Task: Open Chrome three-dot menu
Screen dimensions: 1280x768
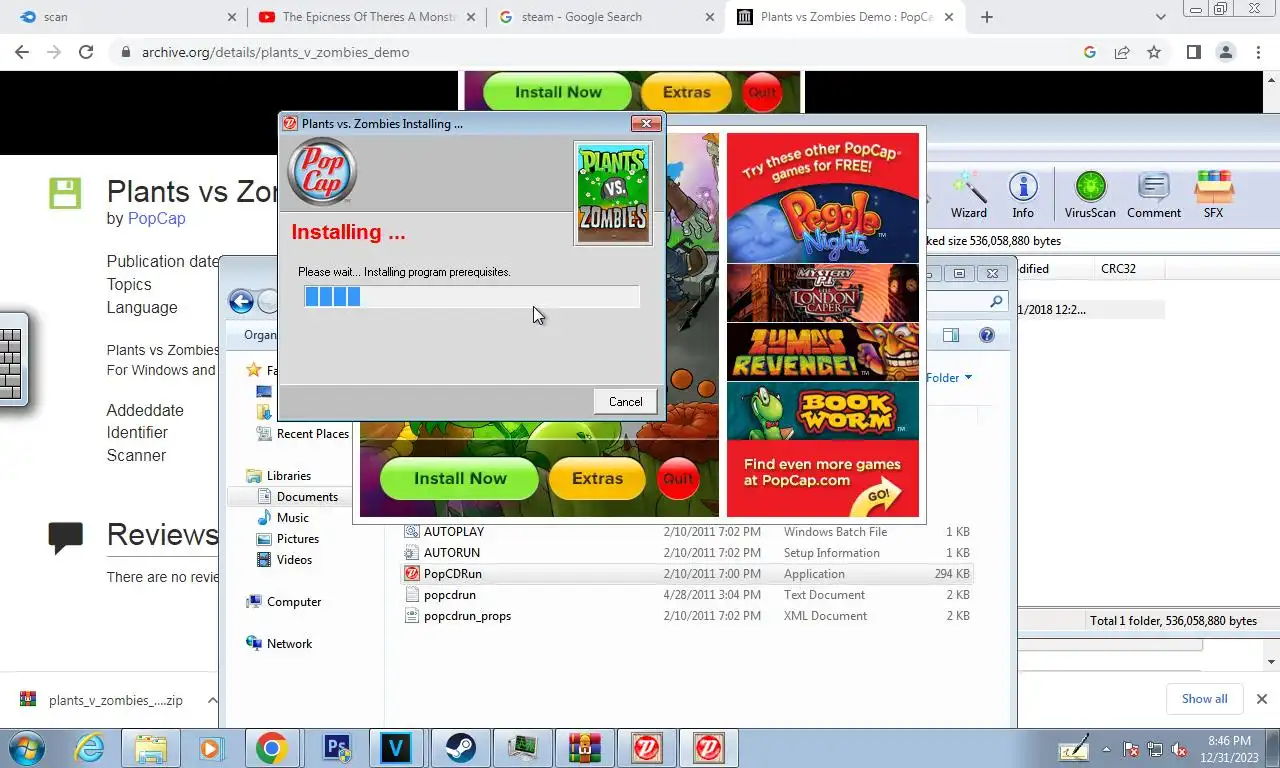Action: 1258,52
